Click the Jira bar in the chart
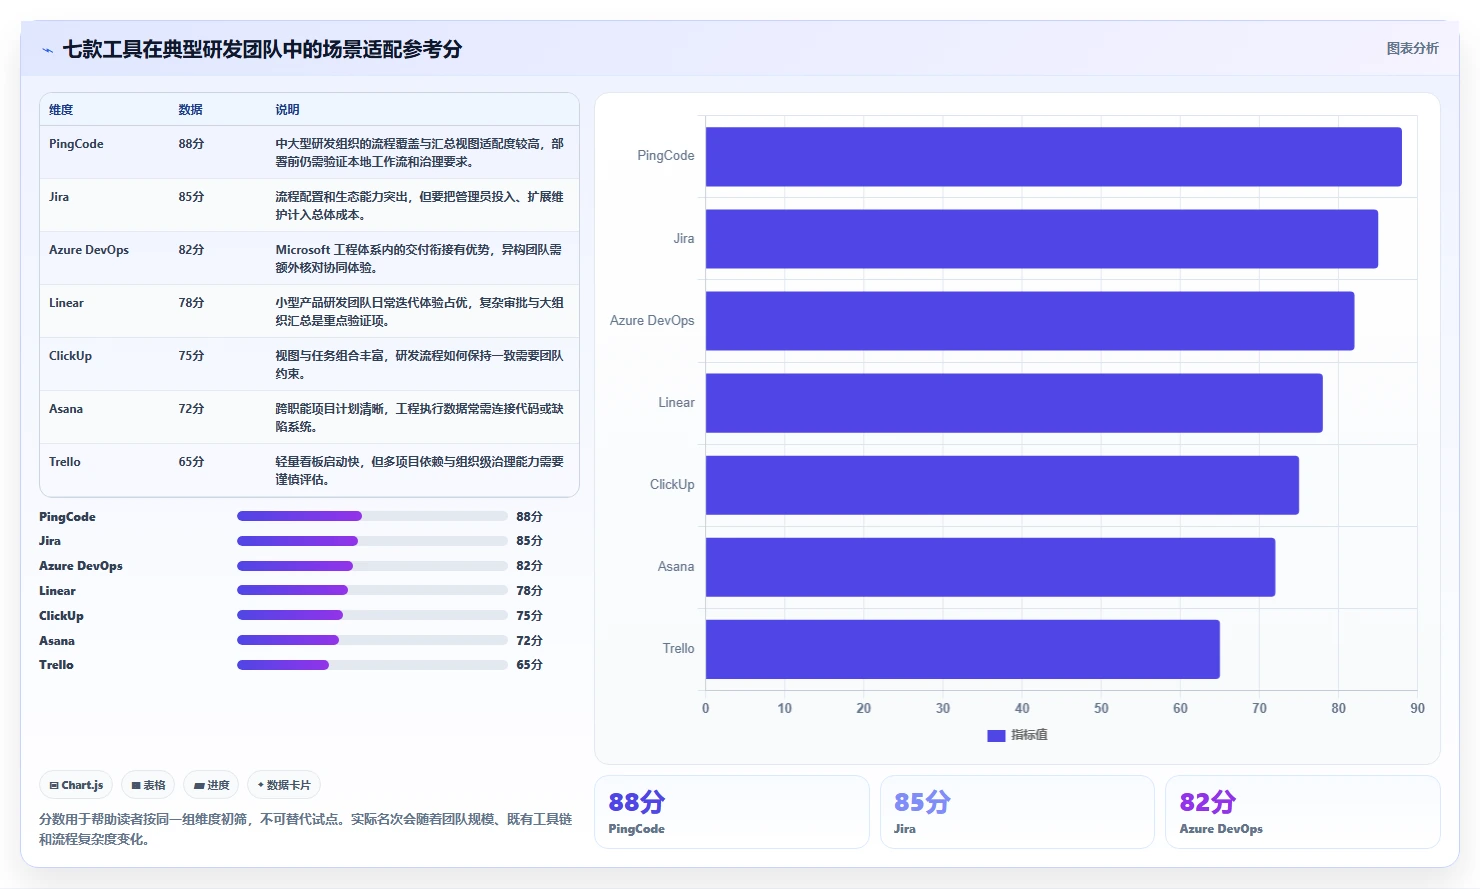 tap(1041, 239)
